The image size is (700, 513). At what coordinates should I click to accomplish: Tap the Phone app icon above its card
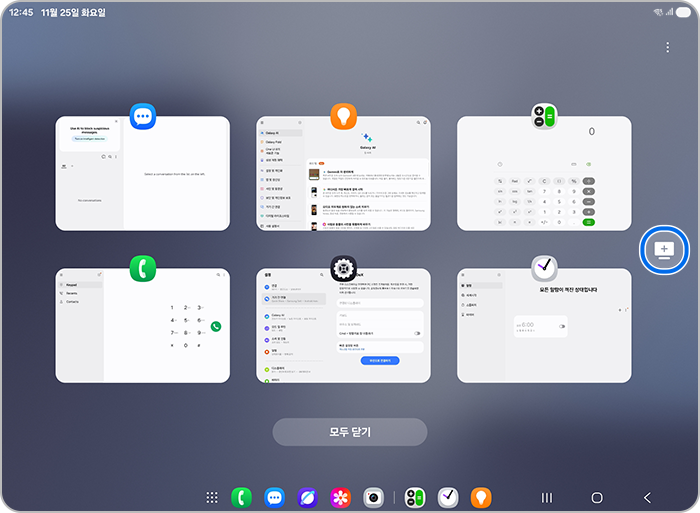[x=144, y=268]
